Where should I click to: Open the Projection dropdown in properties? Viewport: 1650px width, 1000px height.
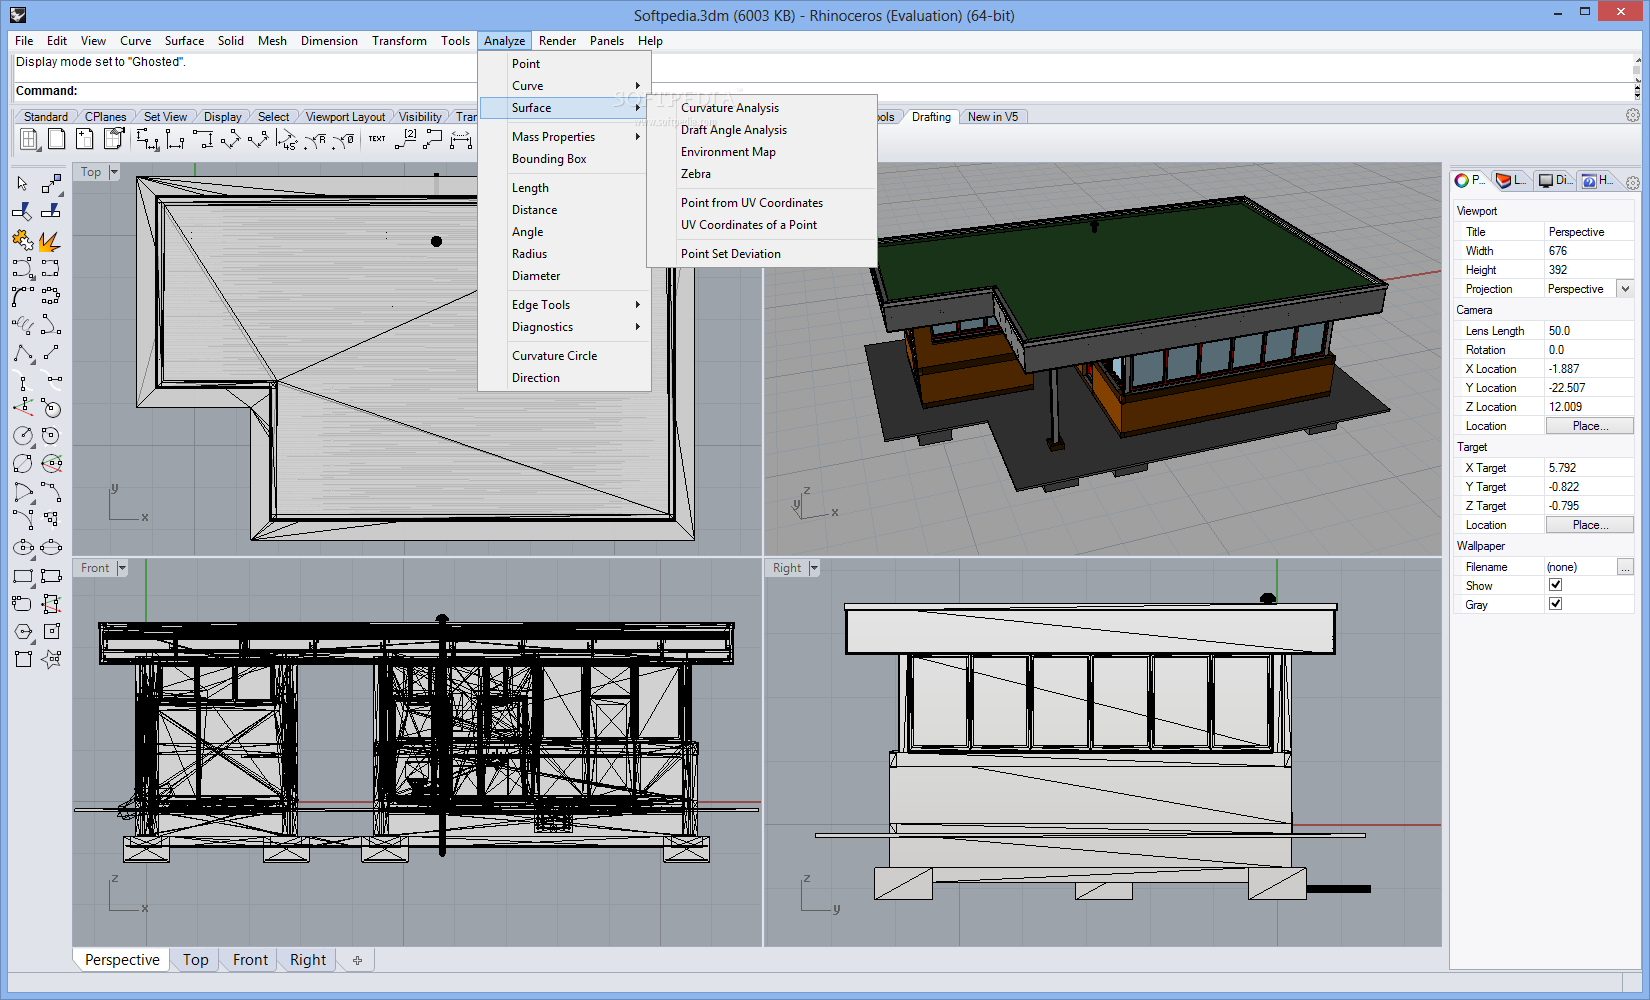pos(1625,289)
